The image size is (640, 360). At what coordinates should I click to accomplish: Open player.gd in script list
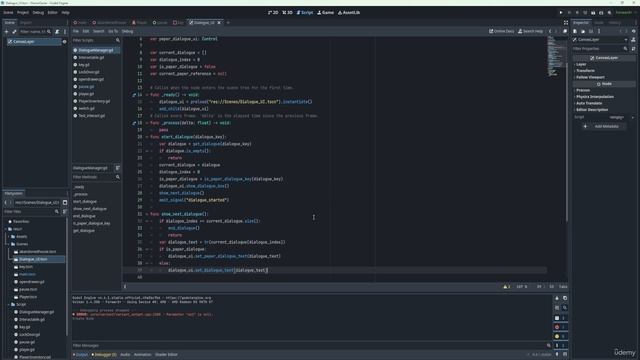[86, 94]
